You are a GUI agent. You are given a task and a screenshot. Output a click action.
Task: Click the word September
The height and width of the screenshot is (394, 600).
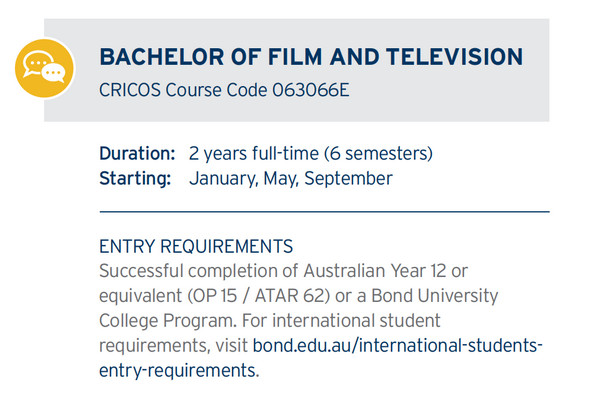pos(349,179)
